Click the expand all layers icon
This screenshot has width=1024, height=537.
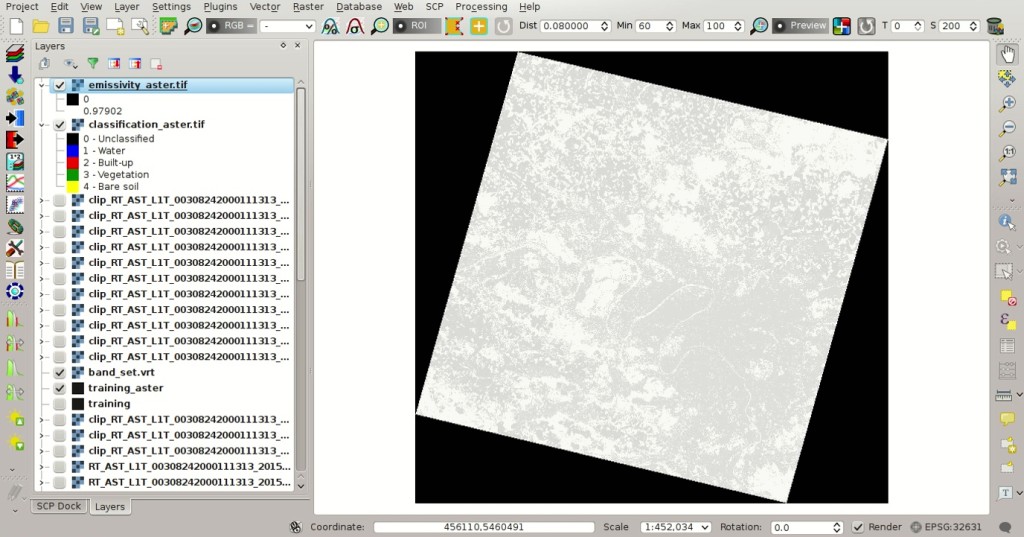pyautogui.click(x=114, y=63)
